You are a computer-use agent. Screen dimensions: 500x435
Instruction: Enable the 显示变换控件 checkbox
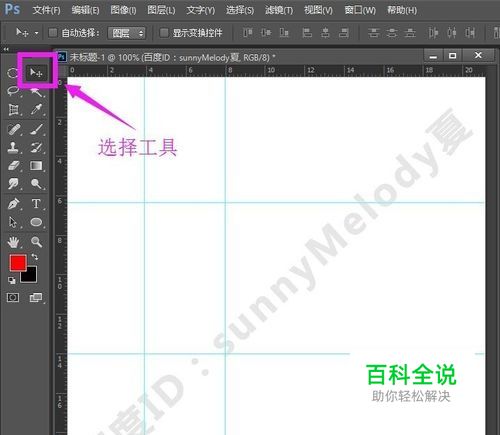(164, 33)
